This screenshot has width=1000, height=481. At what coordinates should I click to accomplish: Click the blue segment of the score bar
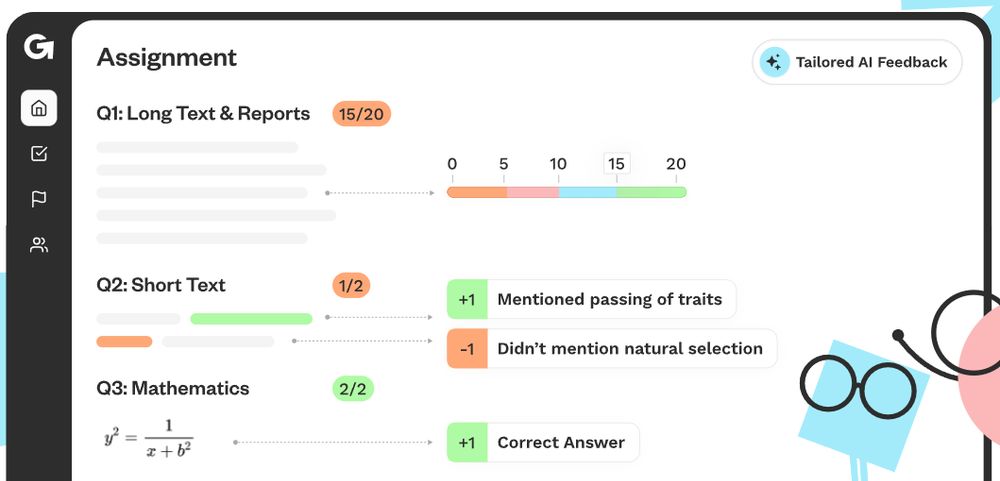tap(587, 192)
